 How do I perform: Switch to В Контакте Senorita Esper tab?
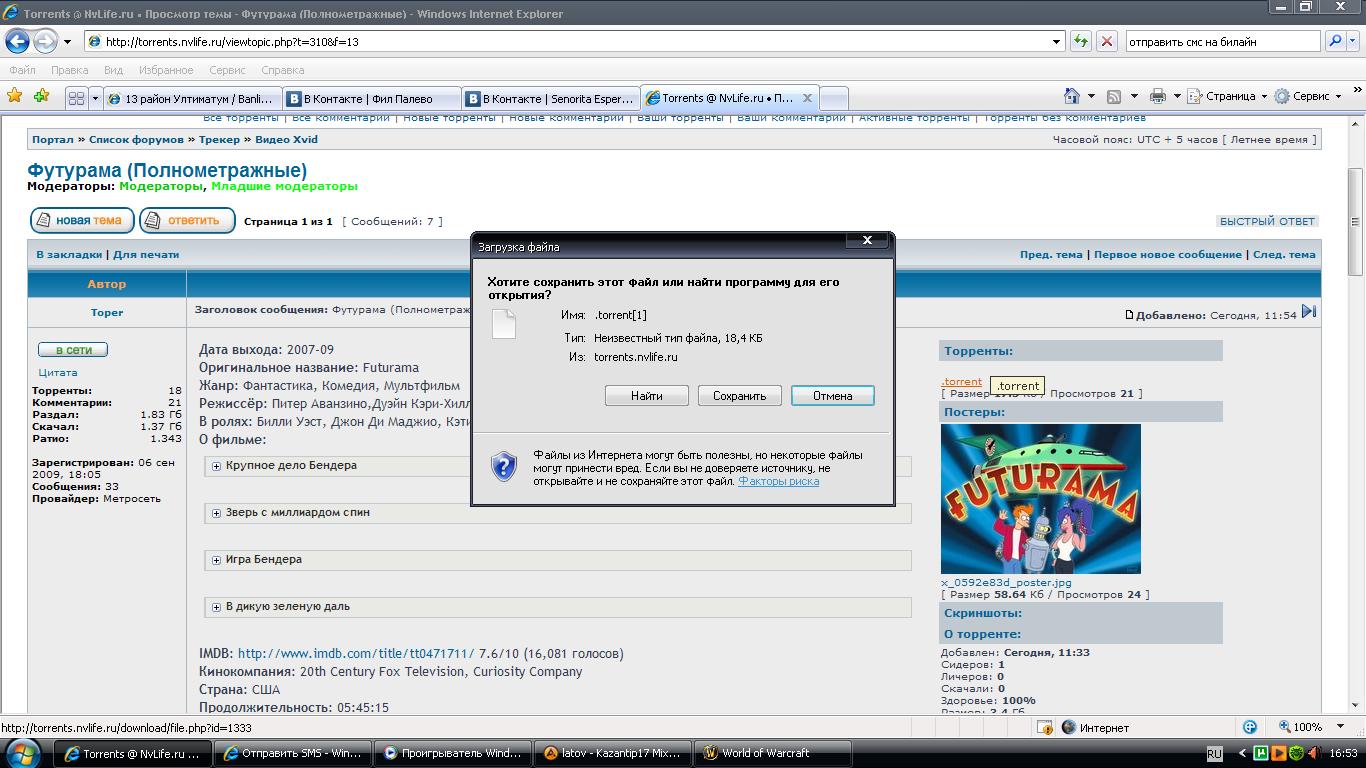550,98
